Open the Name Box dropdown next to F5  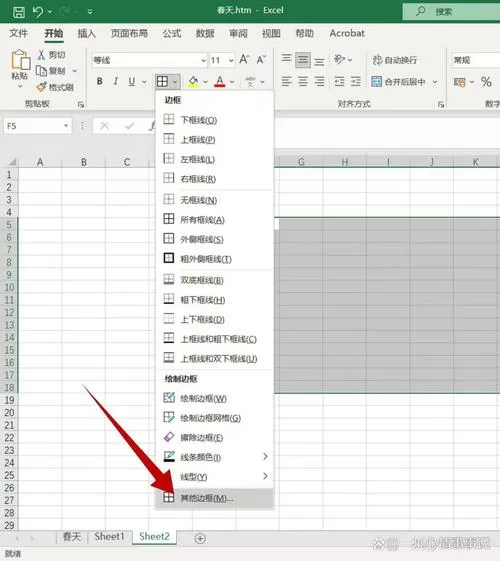coord(66,126)
